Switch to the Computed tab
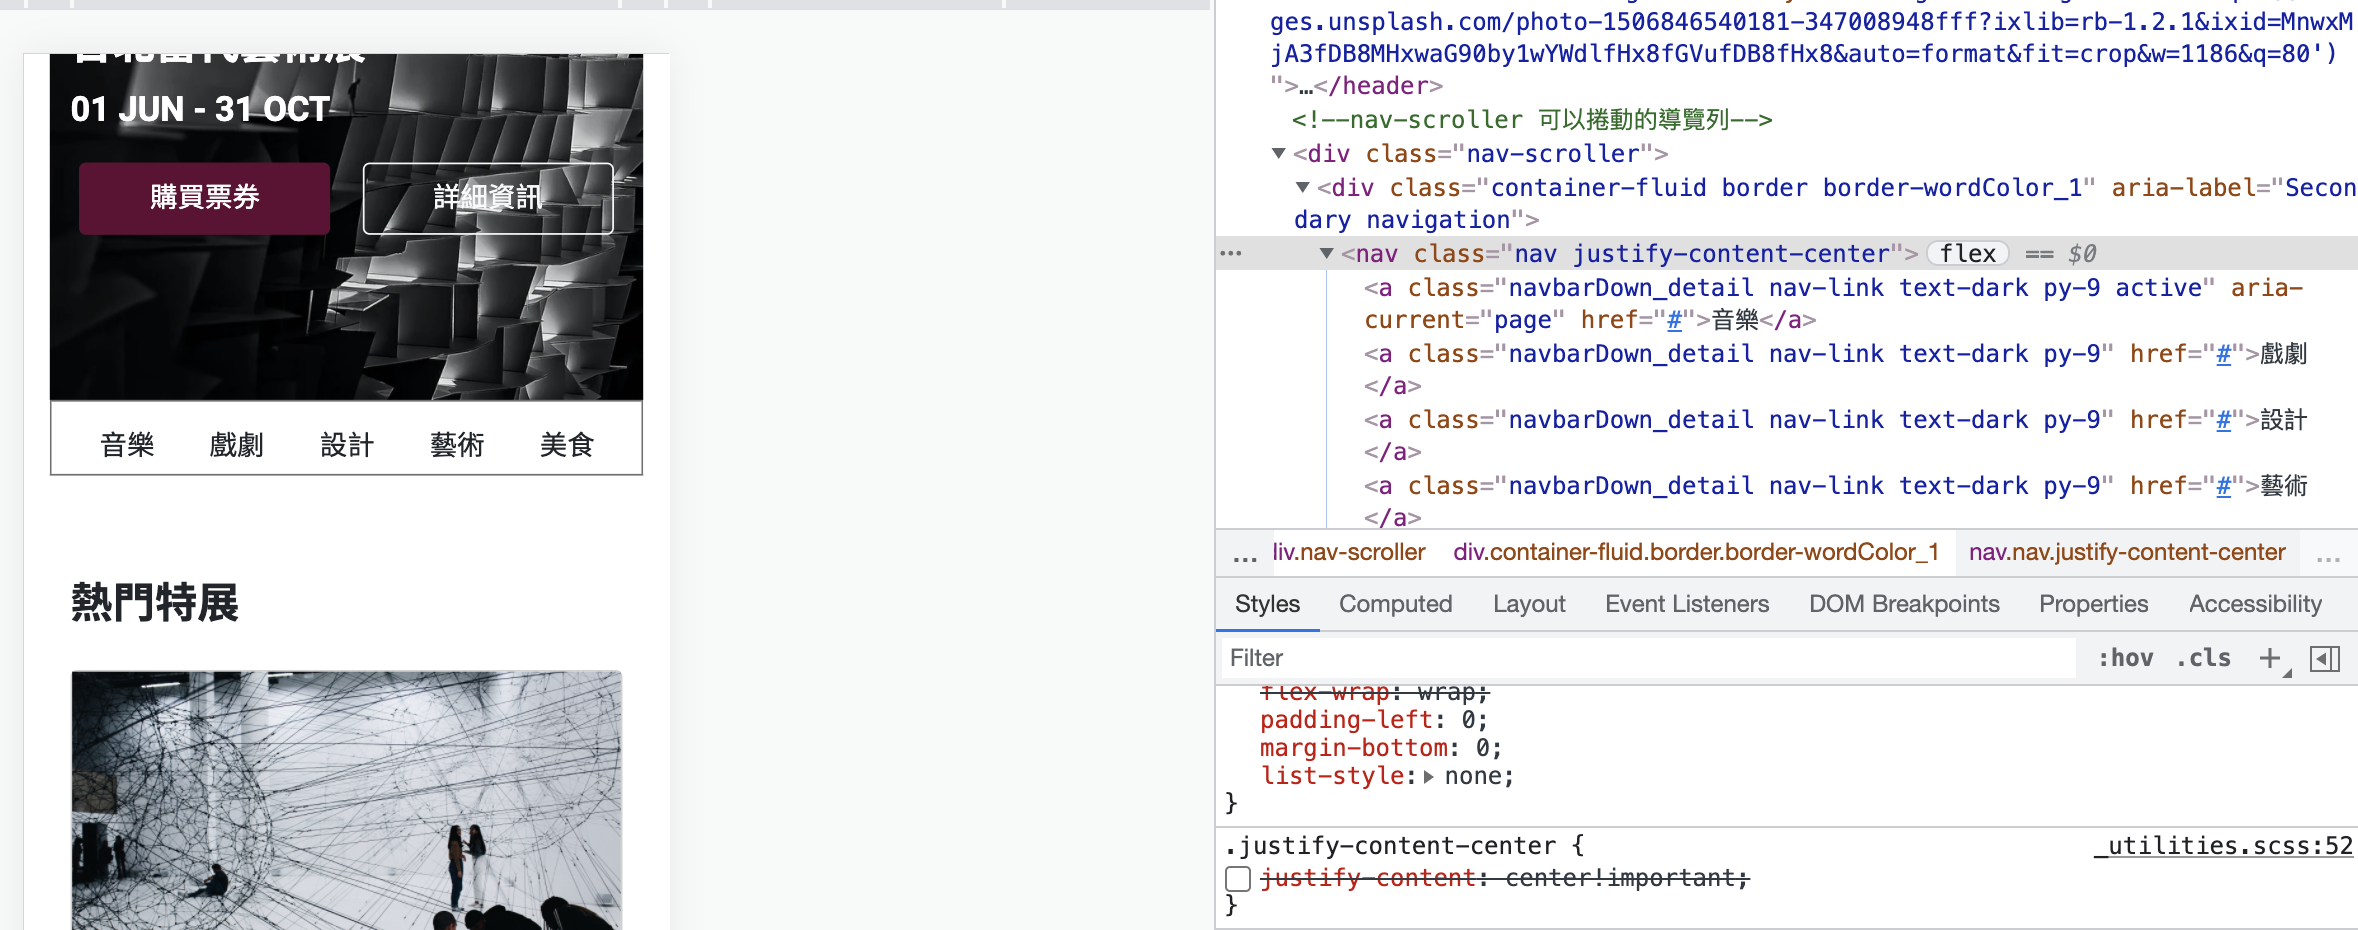The width and height of the screenshot is (2358, 930). tap(1395, 604)
